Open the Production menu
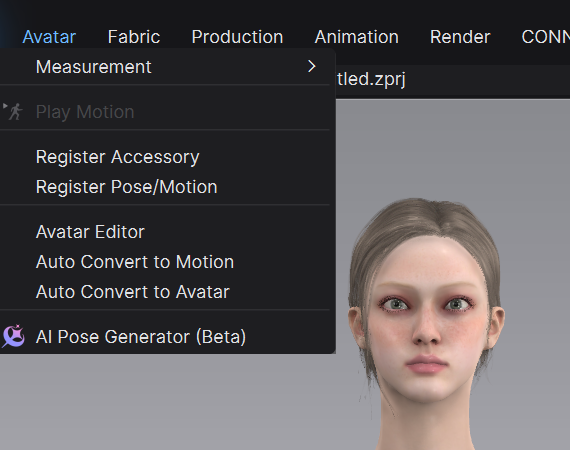570x450 pixels. [237, 37]
